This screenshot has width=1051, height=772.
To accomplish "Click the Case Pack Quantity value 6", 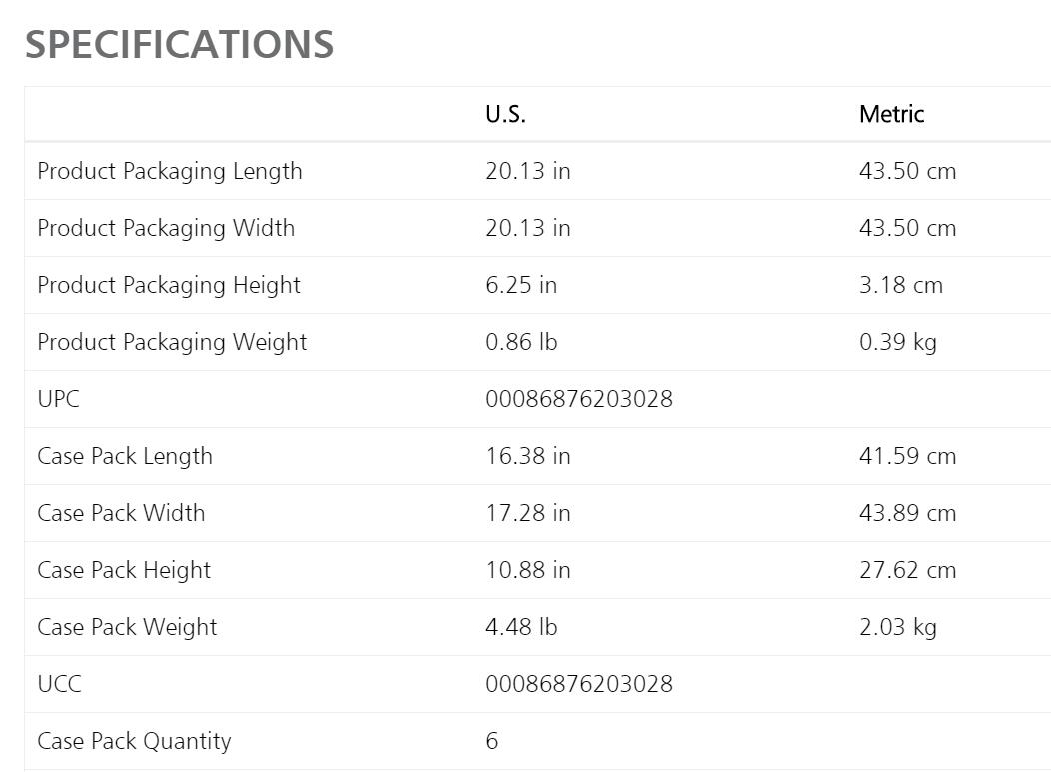I will [491, 741].
